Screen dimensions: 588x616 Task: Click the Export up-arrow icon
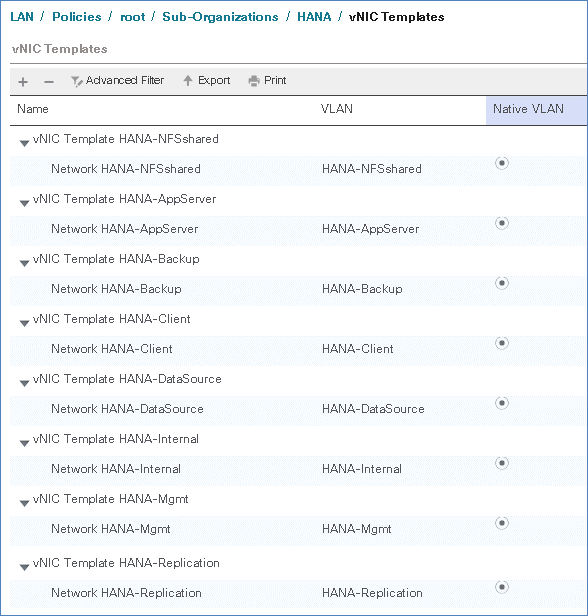click(x=188, y=81)
